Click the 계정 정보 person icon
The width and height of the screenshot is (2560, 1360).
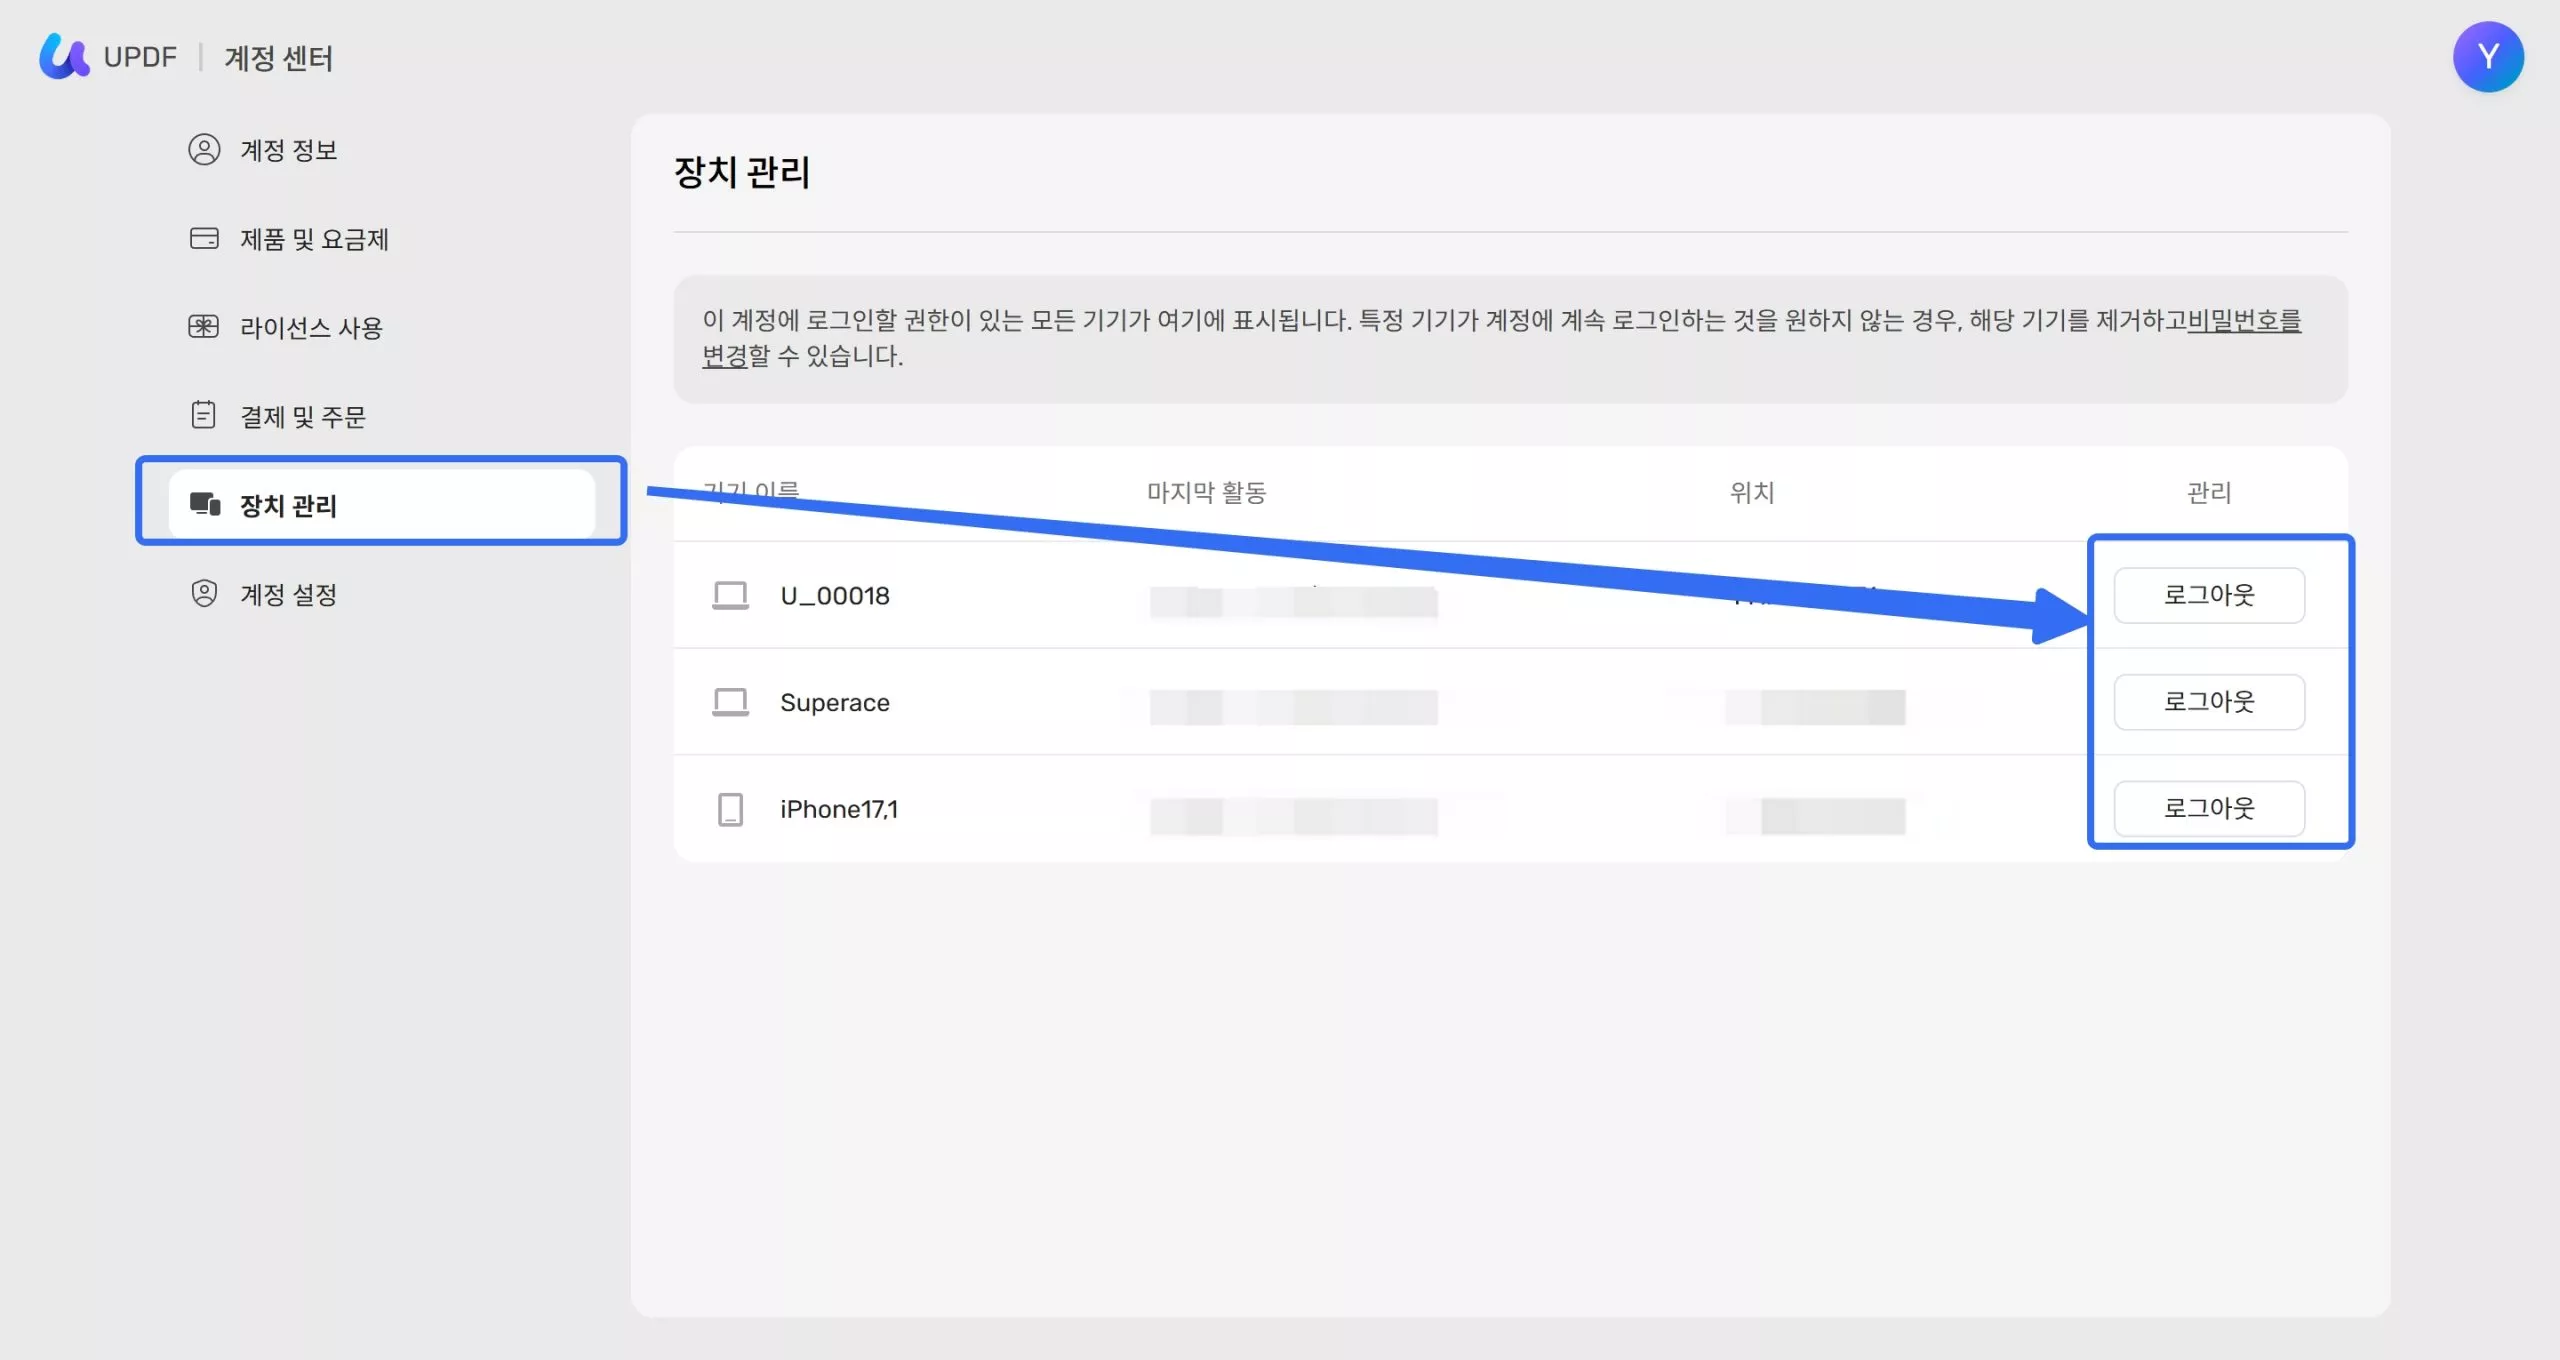[x=204, y=150]
